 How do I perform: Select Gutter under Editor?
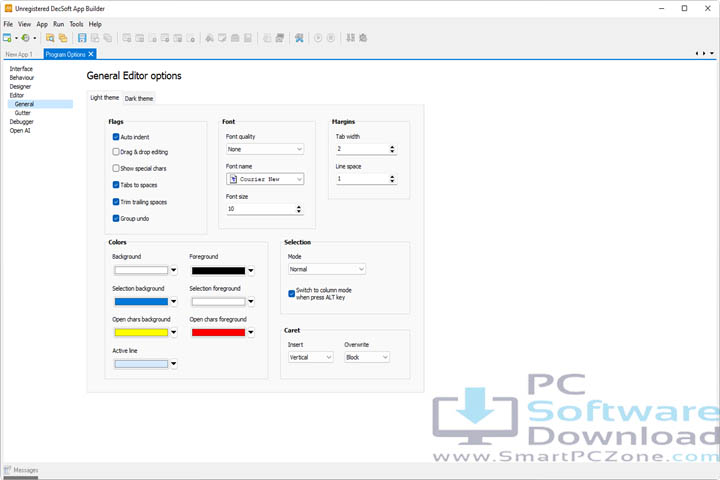pyautogui.click(x=22, y=113)
